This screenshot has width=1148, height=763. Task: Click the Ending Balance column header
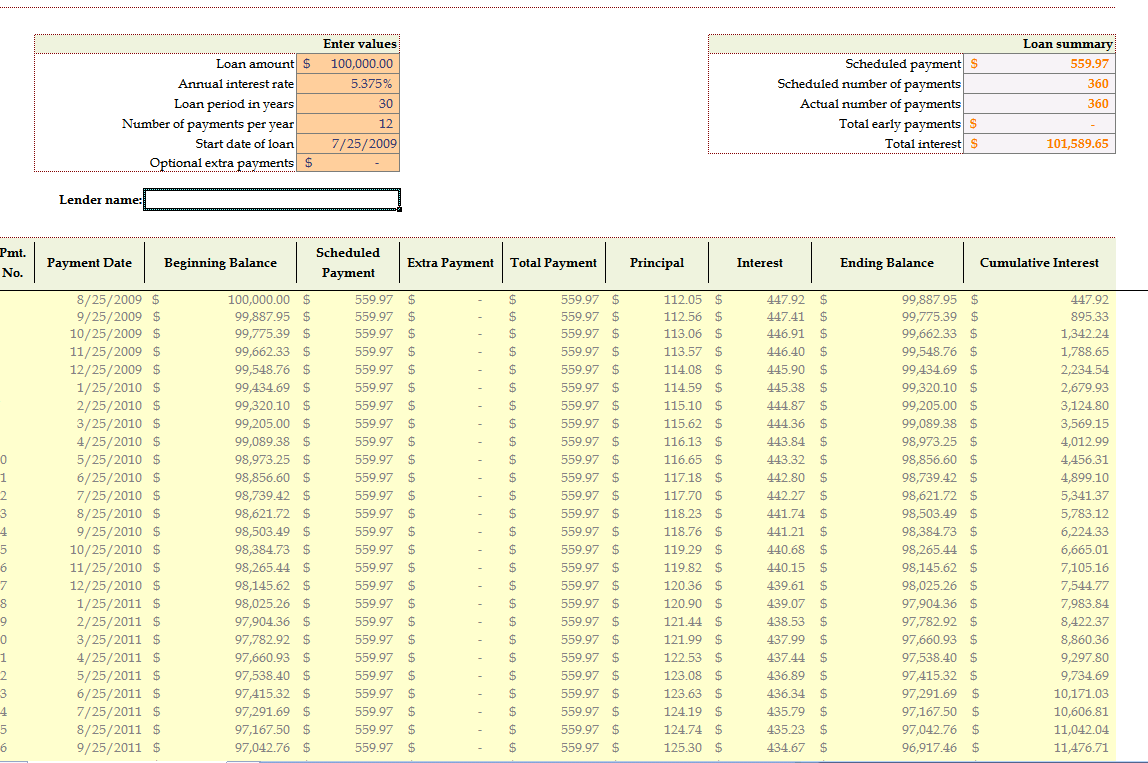coord(887,262)
